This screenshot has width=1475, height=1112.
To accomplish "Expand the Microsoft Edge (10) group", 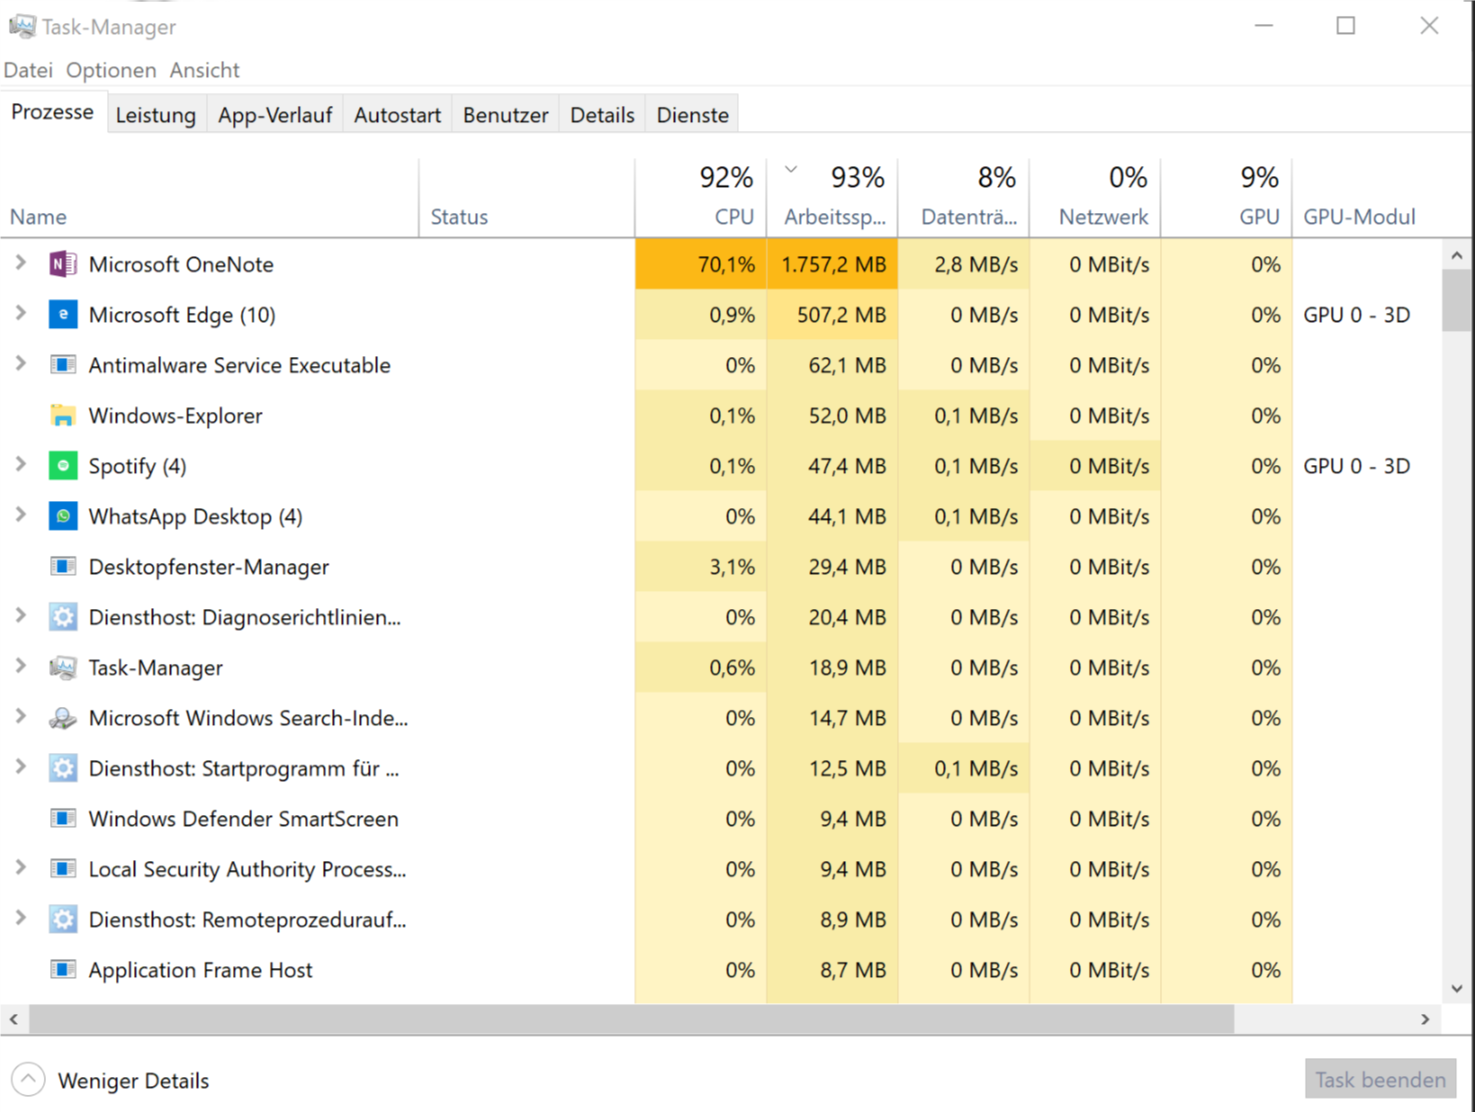I will 20,313.
